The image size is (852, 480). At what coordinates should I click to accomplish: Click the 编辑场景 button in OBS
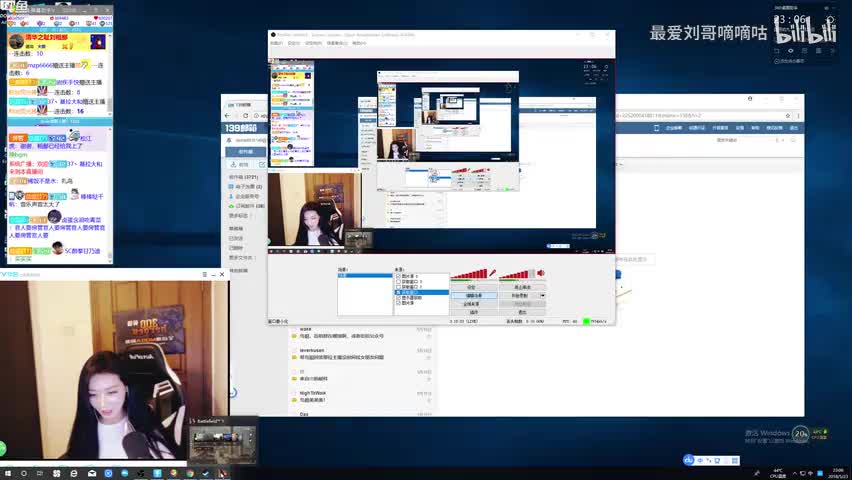[474, 295]
